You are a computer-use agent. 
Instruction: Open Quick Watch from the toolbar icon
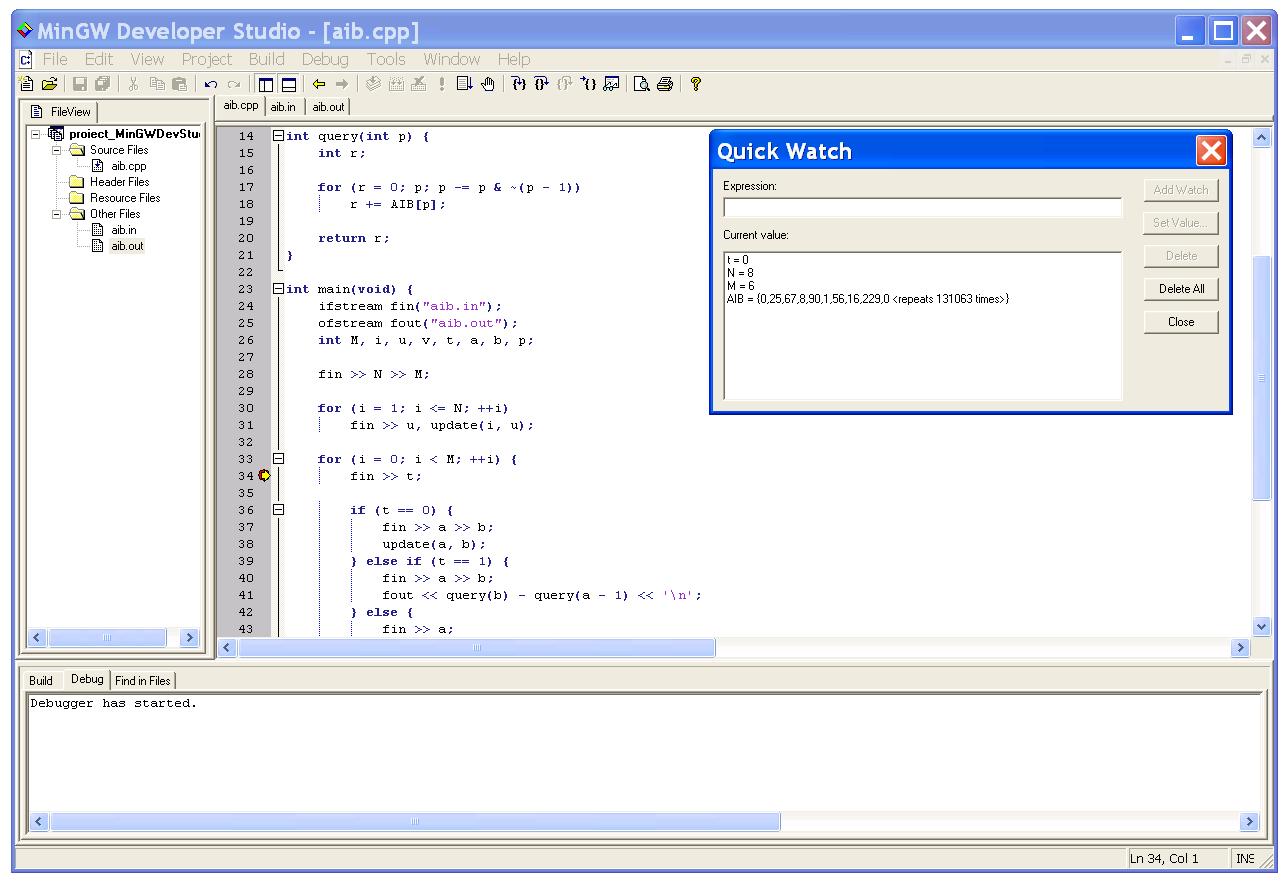tap(611, 85)
